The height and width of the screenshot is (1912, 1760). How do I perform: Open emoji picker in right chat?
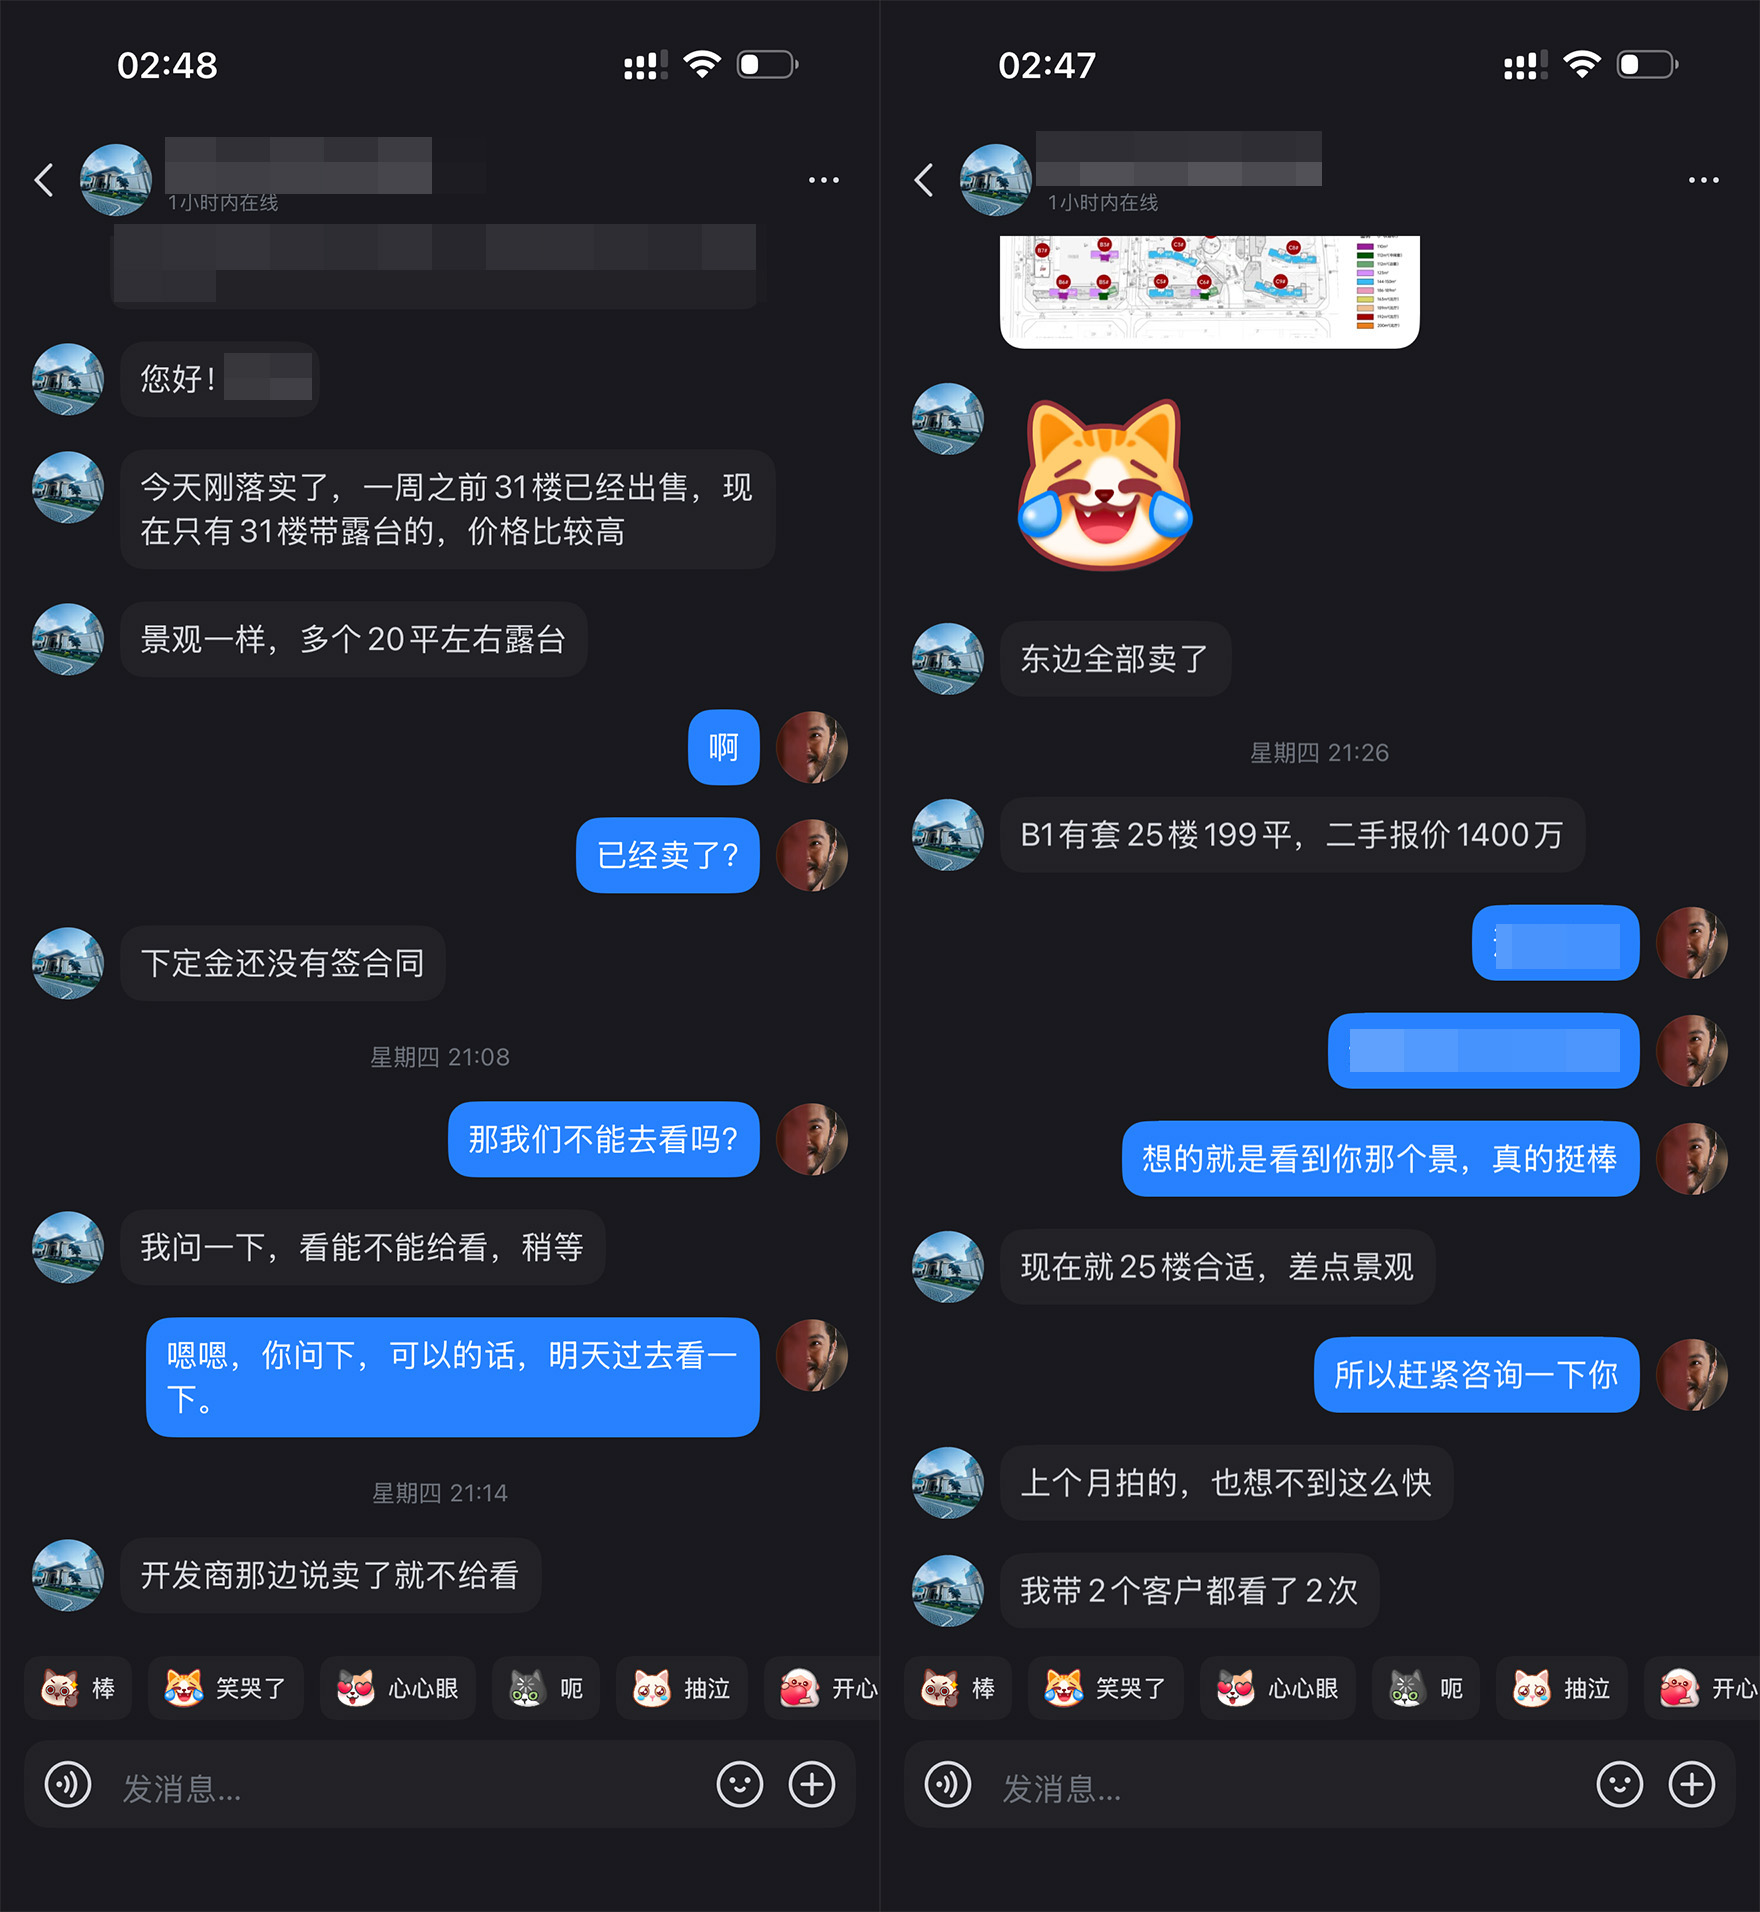click(x=1620, y=1785)
